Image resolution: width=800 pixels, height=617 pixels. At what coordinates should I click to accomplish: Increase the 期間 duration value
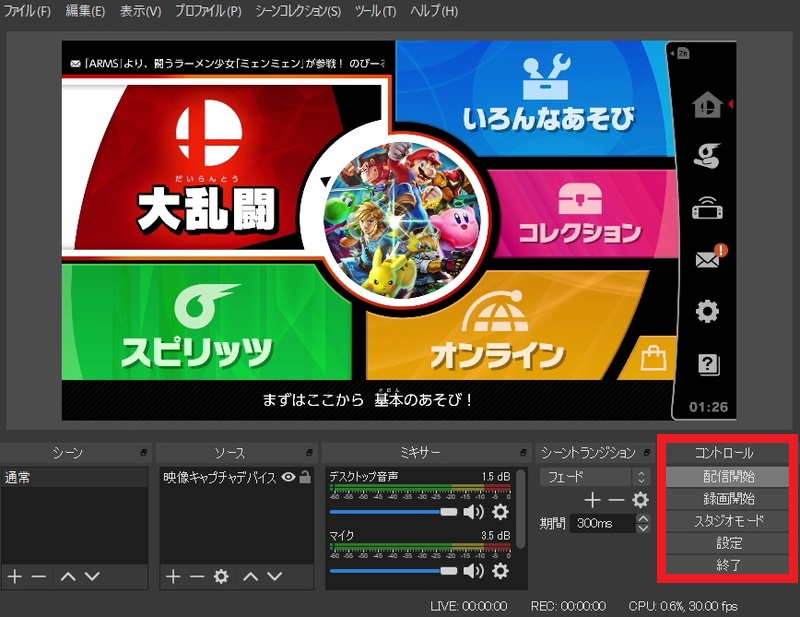tap(643, 519)
